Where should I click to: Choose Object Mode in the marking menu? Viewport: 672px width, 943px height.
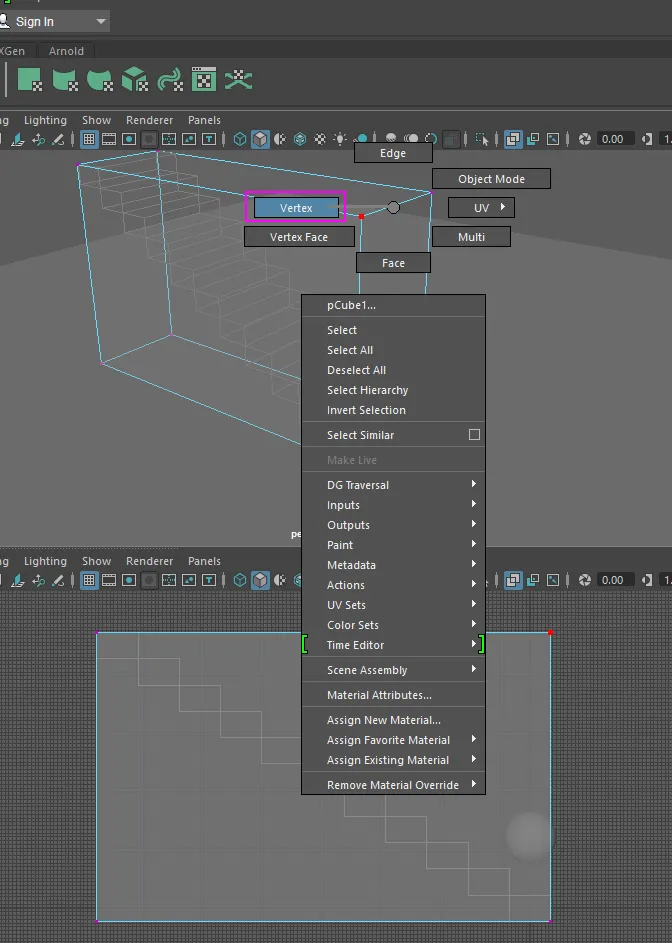pos(491,179)
